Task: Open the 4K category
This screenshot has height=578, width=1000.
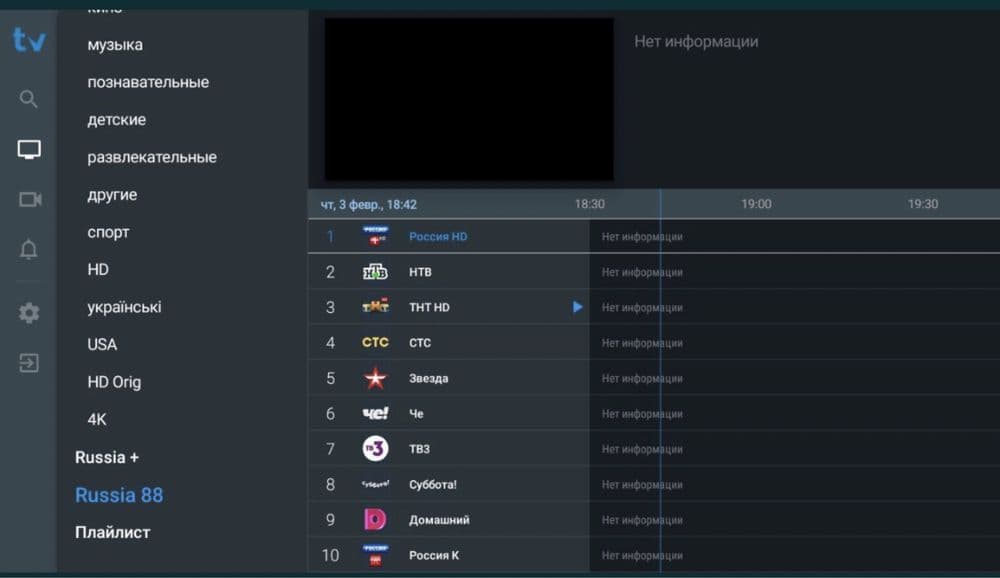Action: click(x=97, y=419)
